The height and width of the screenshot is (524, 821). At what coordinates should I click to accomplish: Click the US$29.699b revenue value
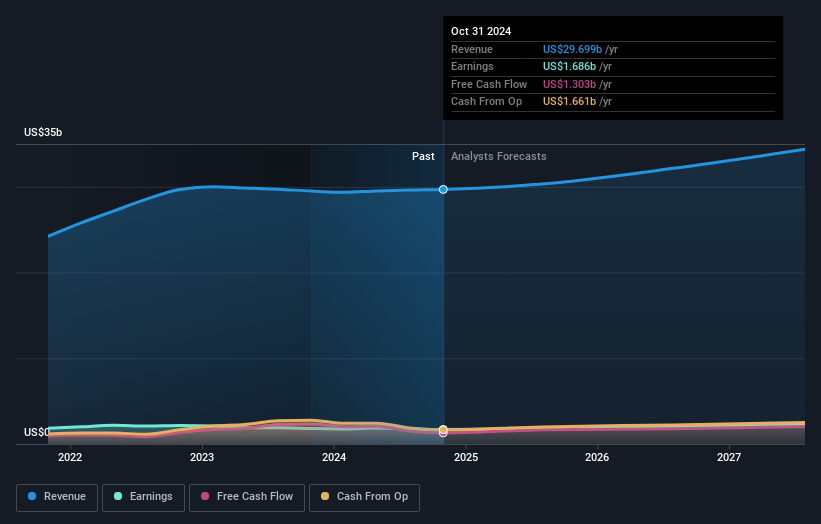[572, 49]
